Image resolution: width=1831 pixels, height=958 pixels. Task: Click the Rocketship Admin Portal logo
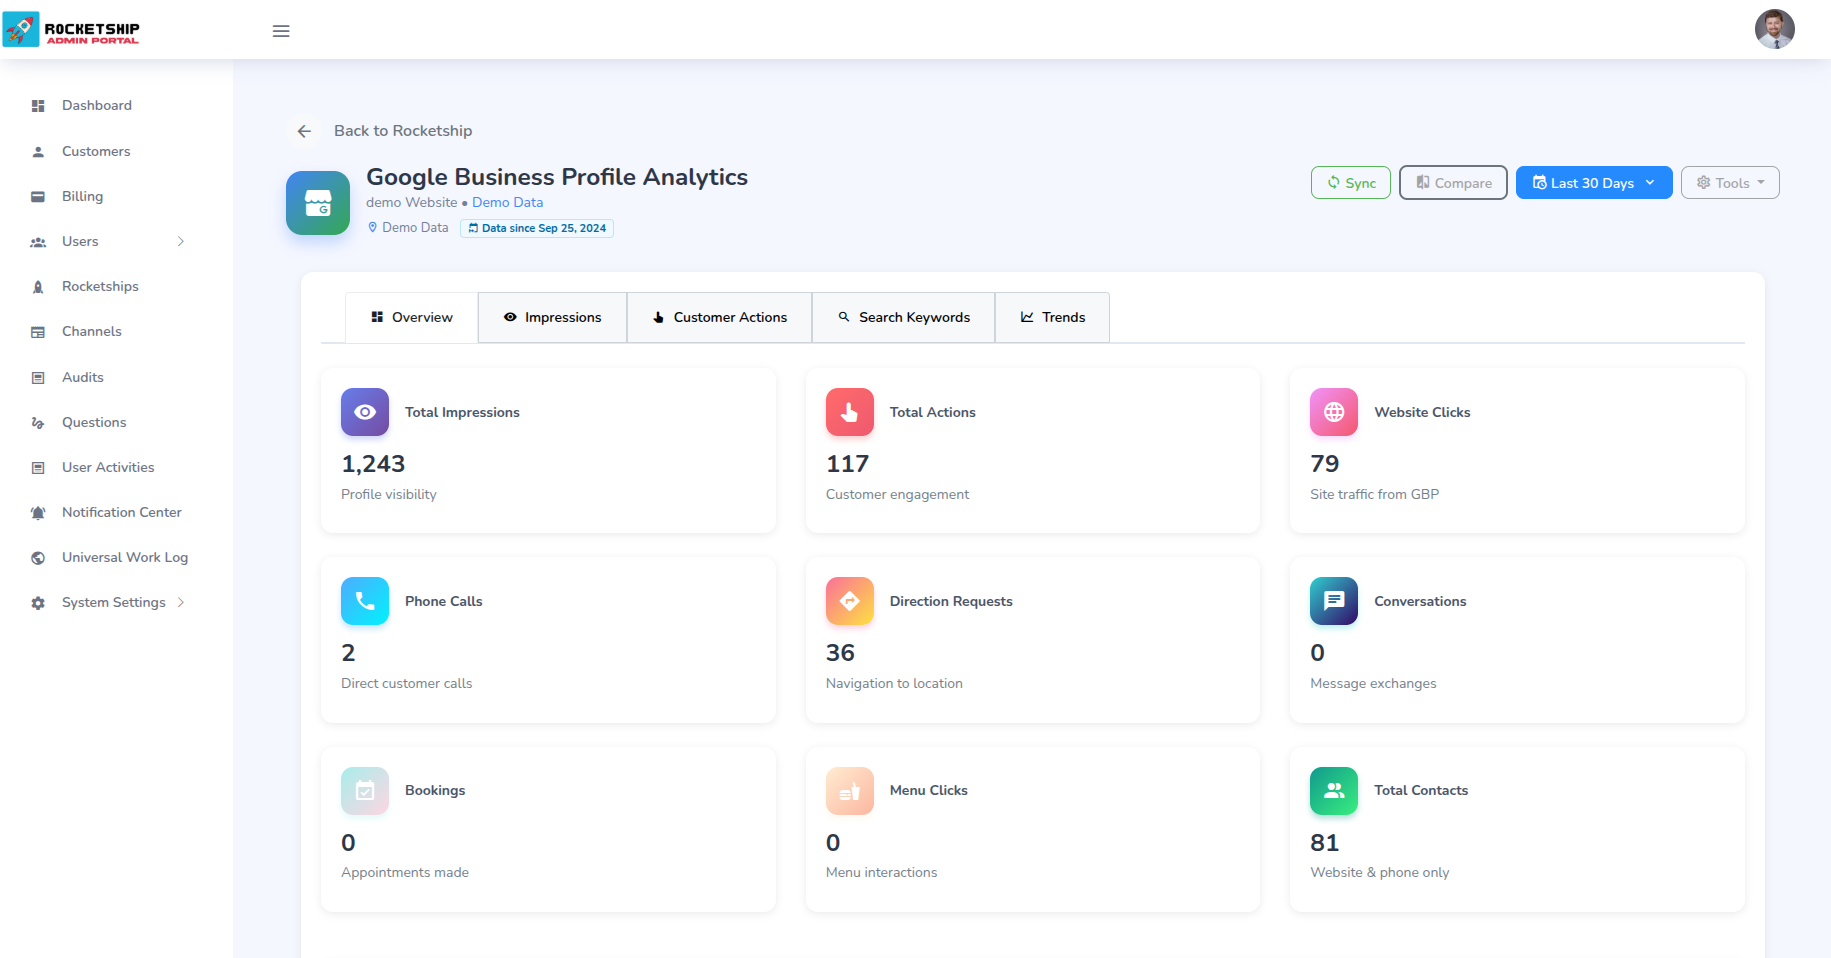pos(71,30)
